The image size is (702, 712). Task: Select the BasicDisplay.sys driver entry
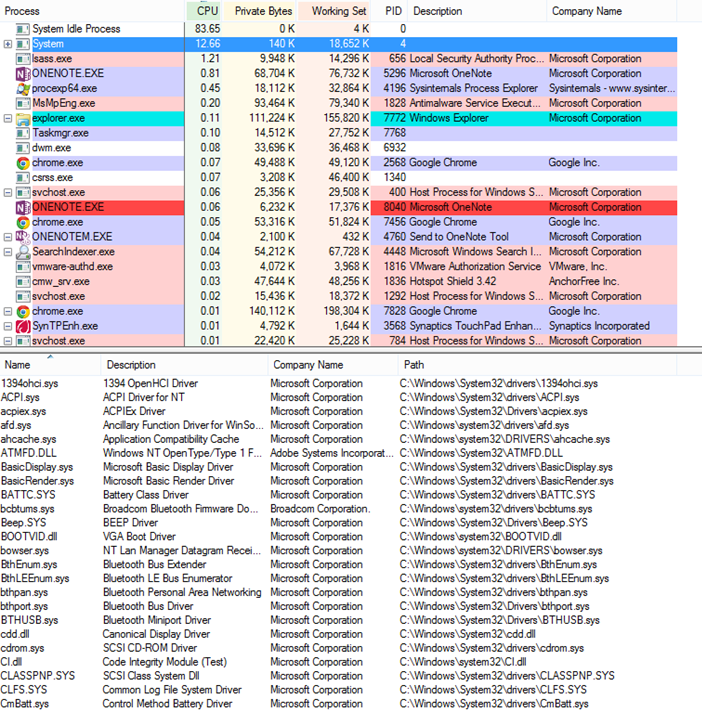(338, 467)
